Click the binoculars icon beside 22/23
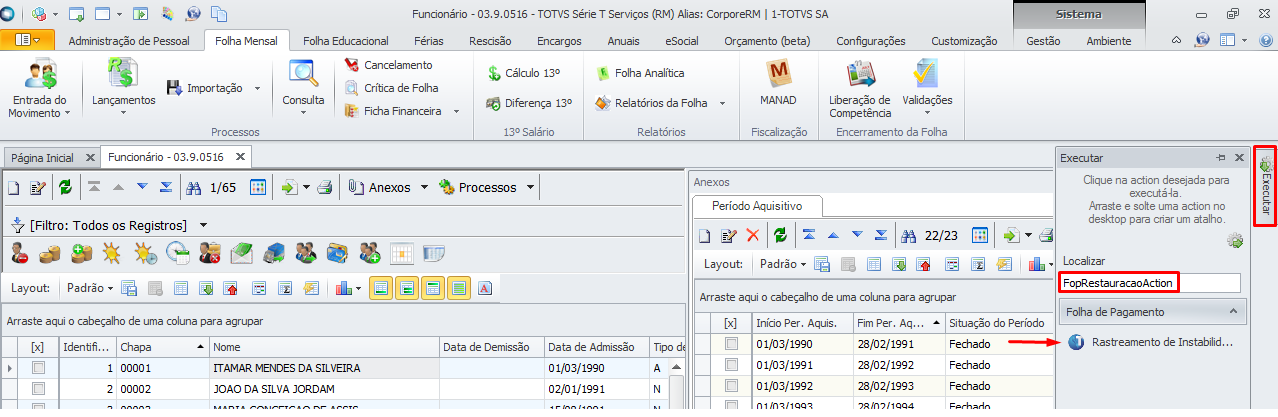1278x417 pixels. pyautogui.click(x=909, y=235)
